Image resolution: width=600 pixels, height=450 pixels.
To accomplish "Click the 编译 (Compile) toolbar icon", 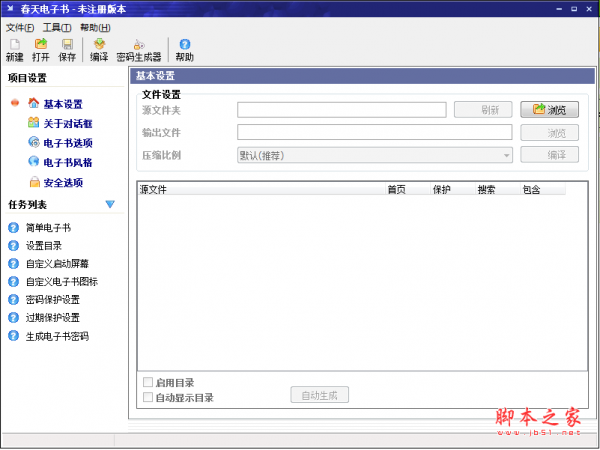I will (99, 50).
